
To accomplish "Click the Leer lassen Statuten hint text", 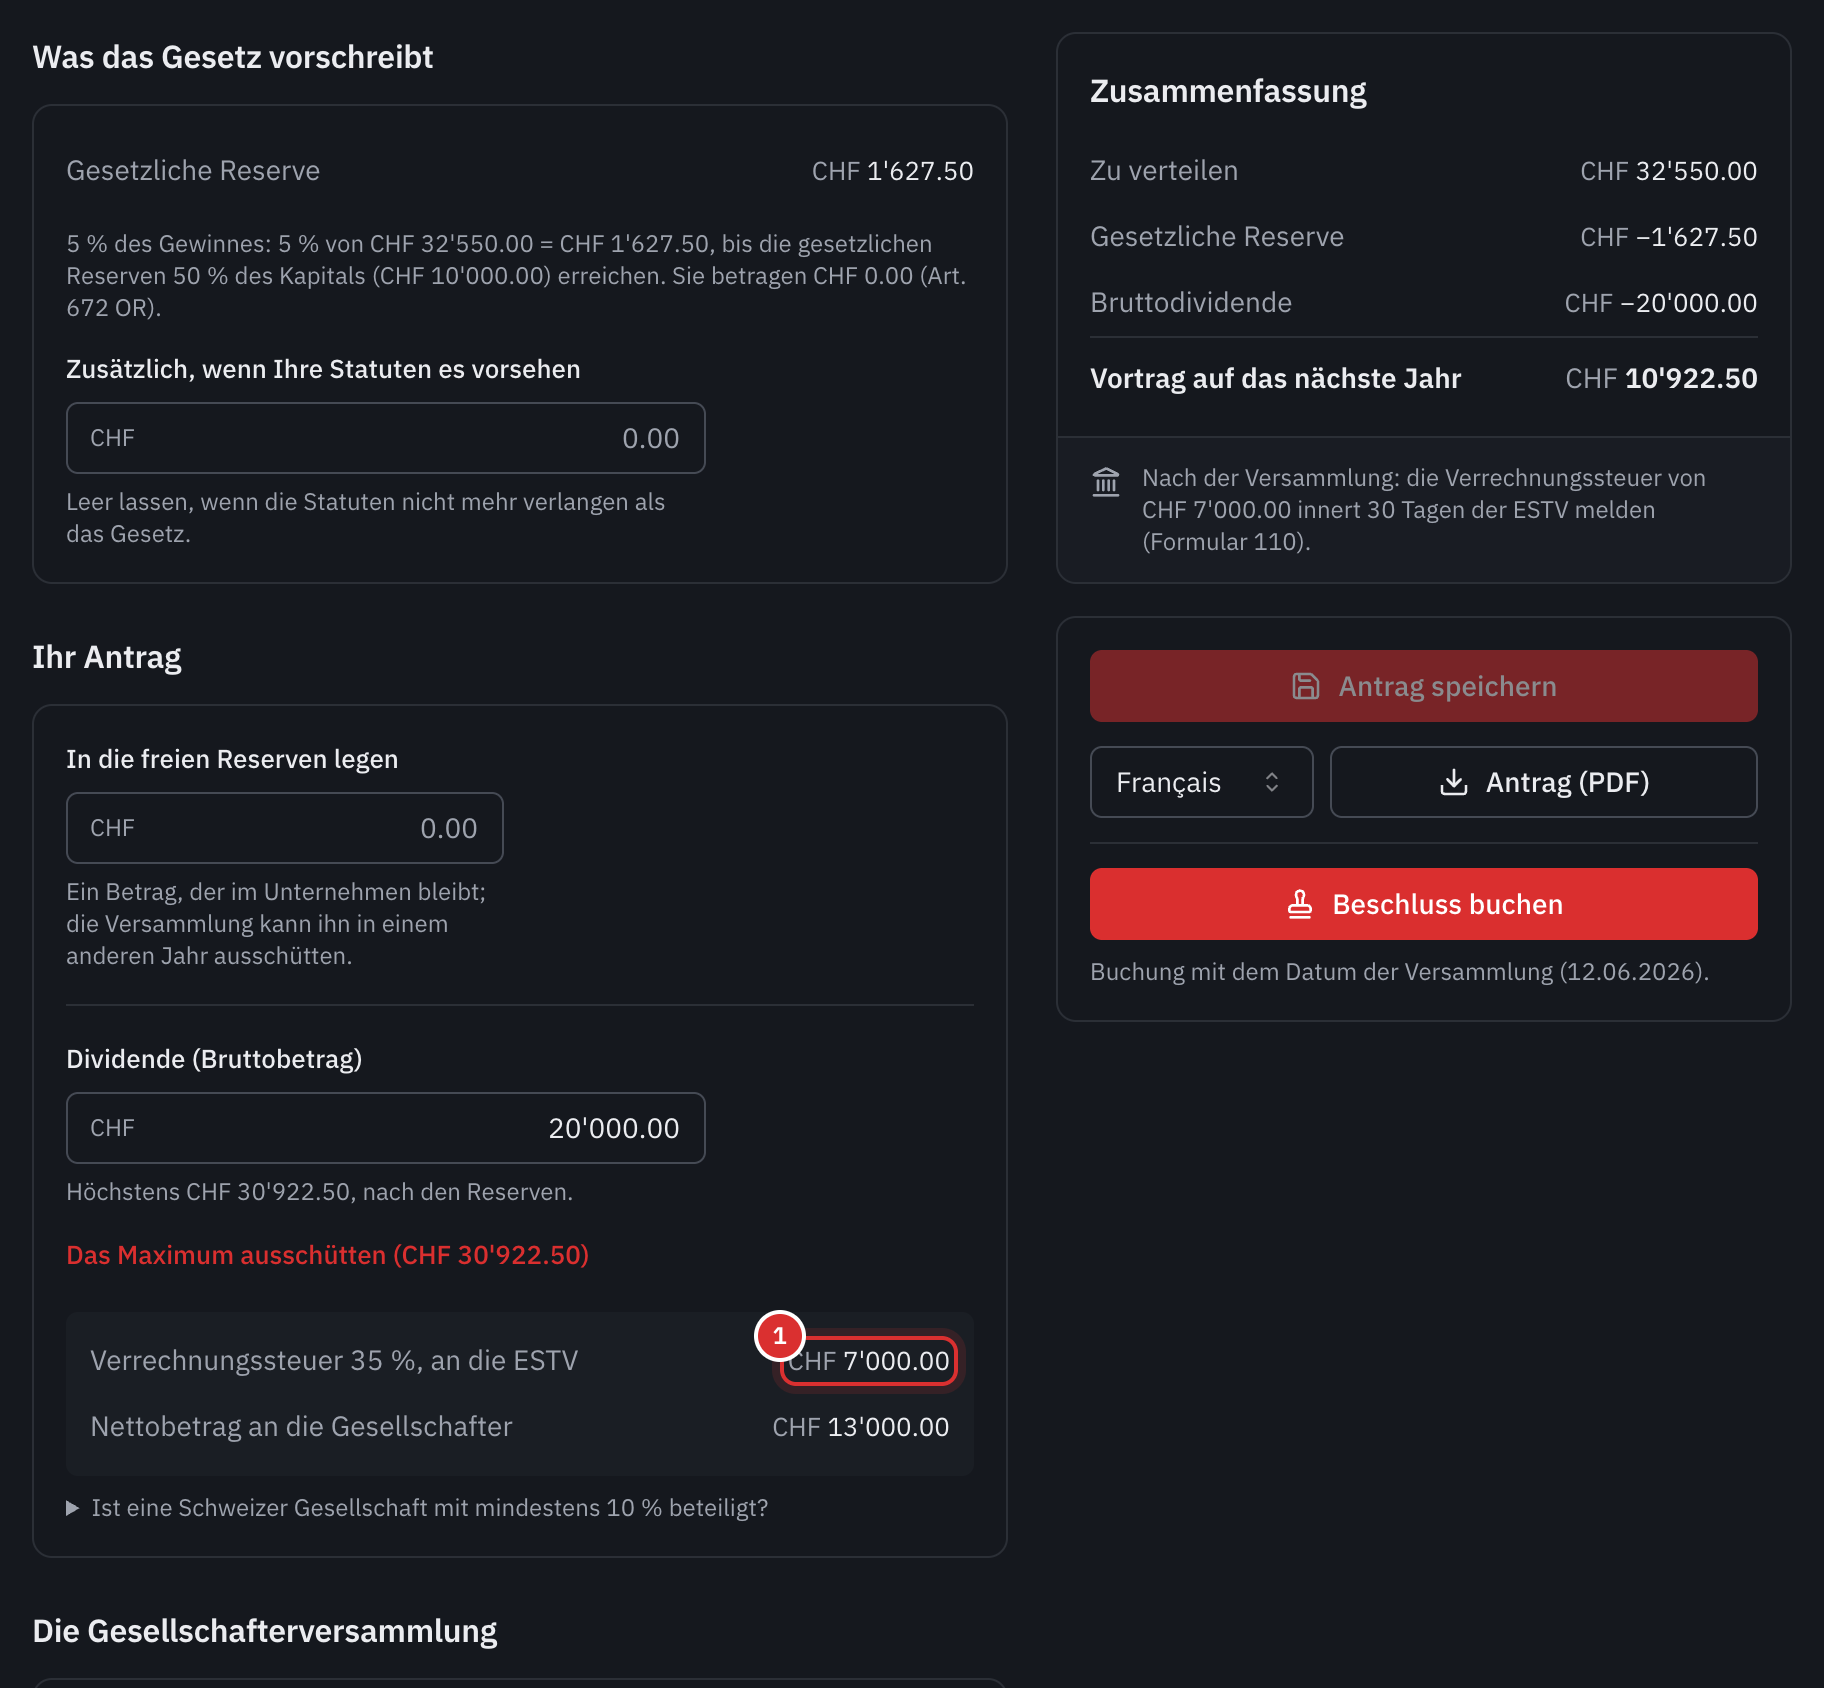I will 365,518.
